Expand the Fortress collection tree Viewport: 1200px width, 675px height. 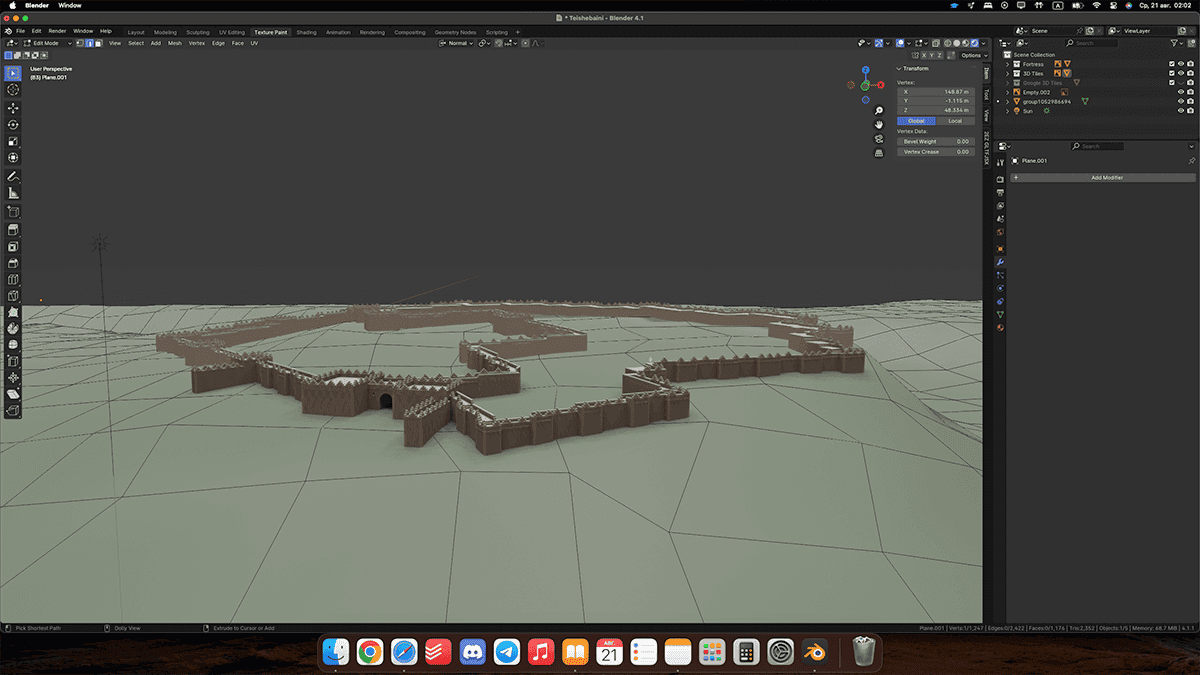tap(1008, 64)
